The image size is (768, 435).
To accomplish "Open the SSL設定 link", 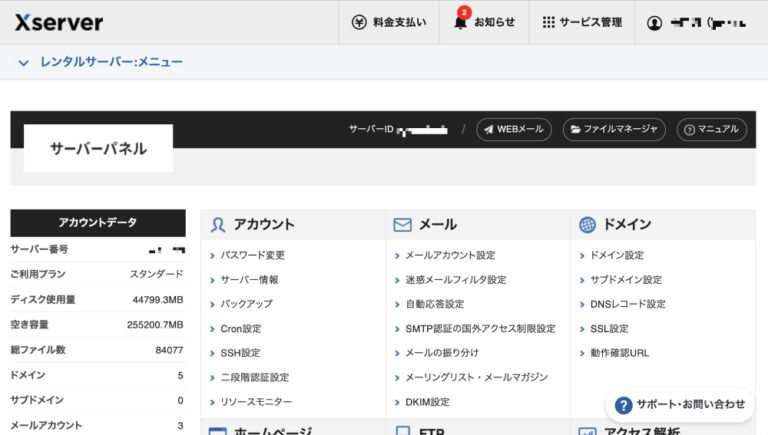I will tap(608, 329).
